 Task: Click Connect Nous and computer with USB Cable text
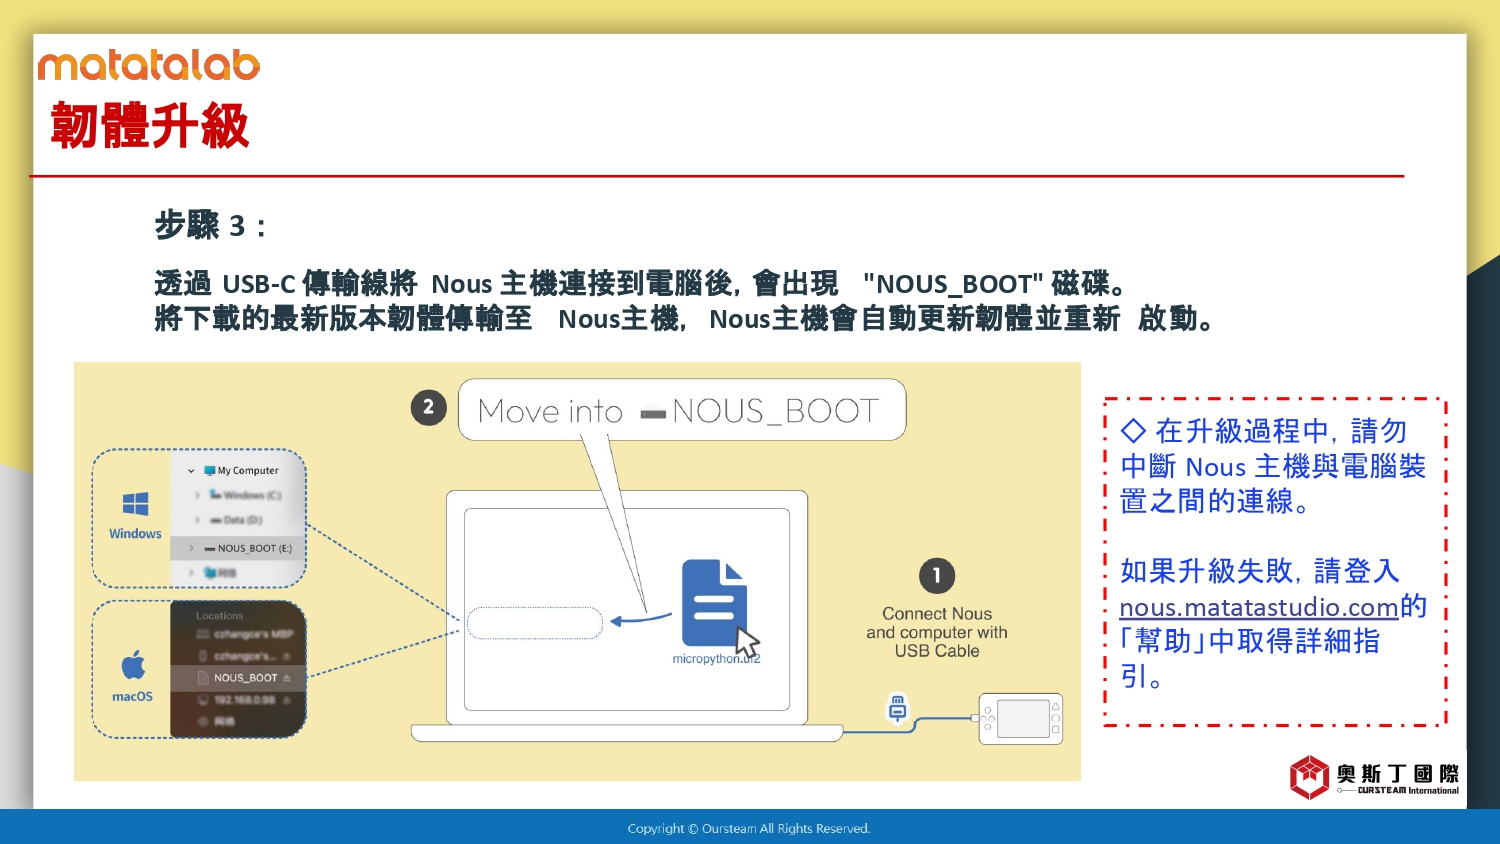click(937, 632)
